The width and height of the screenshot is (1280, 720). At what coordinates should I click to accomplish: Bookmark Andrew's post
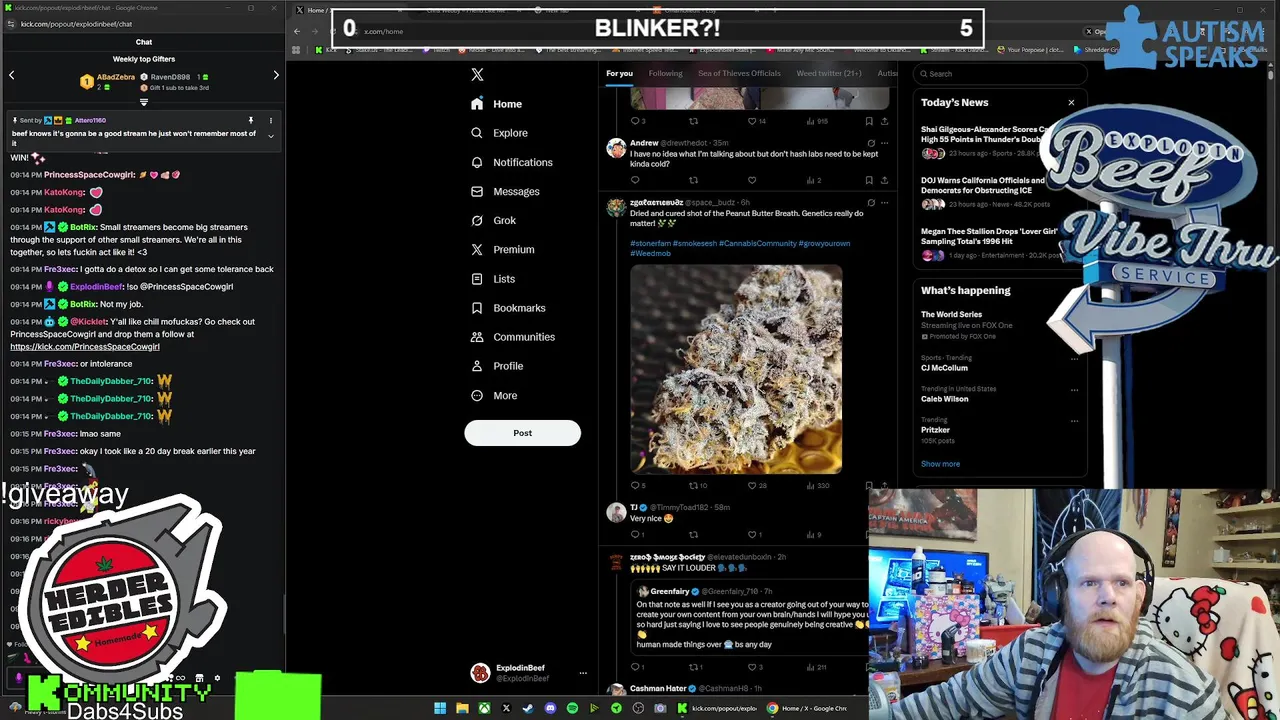coord(869,180)
